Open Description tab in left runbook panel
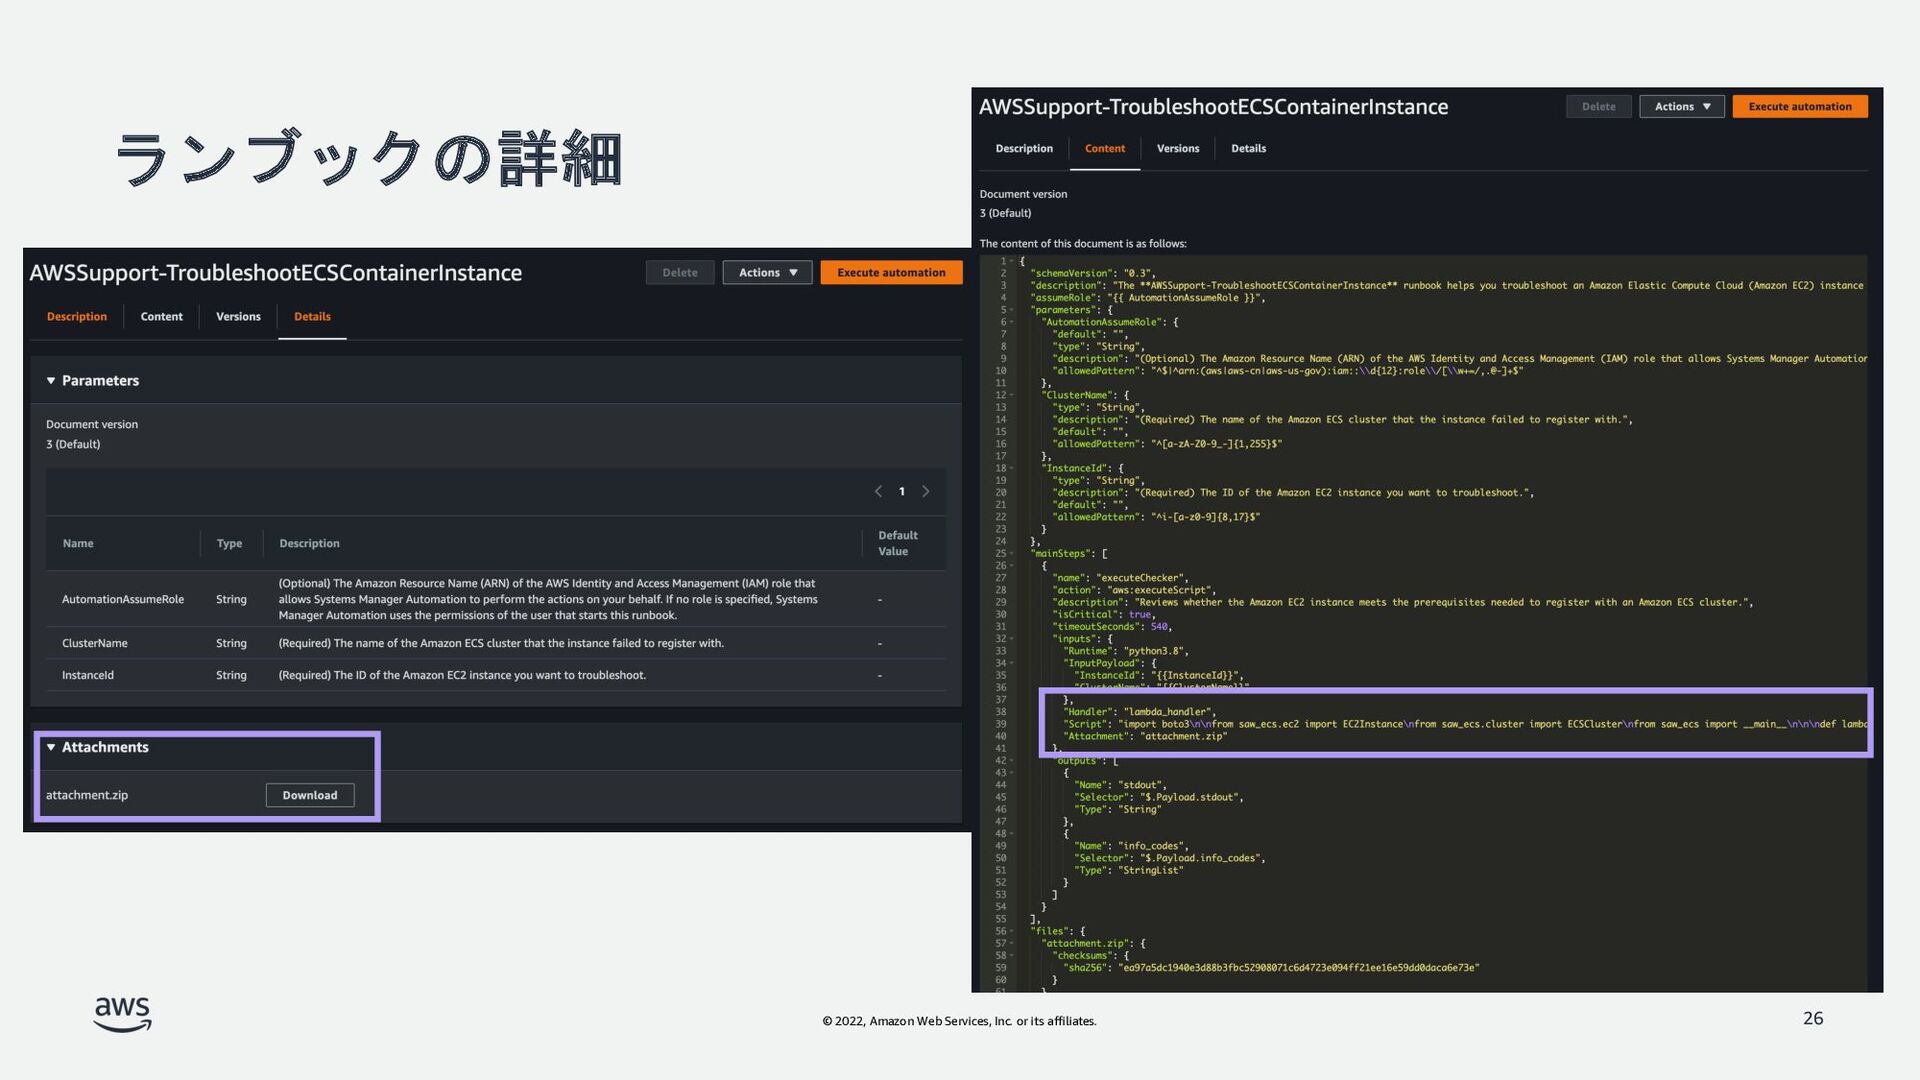This screenshot has width=1920, height=1080. click(77, 316)
